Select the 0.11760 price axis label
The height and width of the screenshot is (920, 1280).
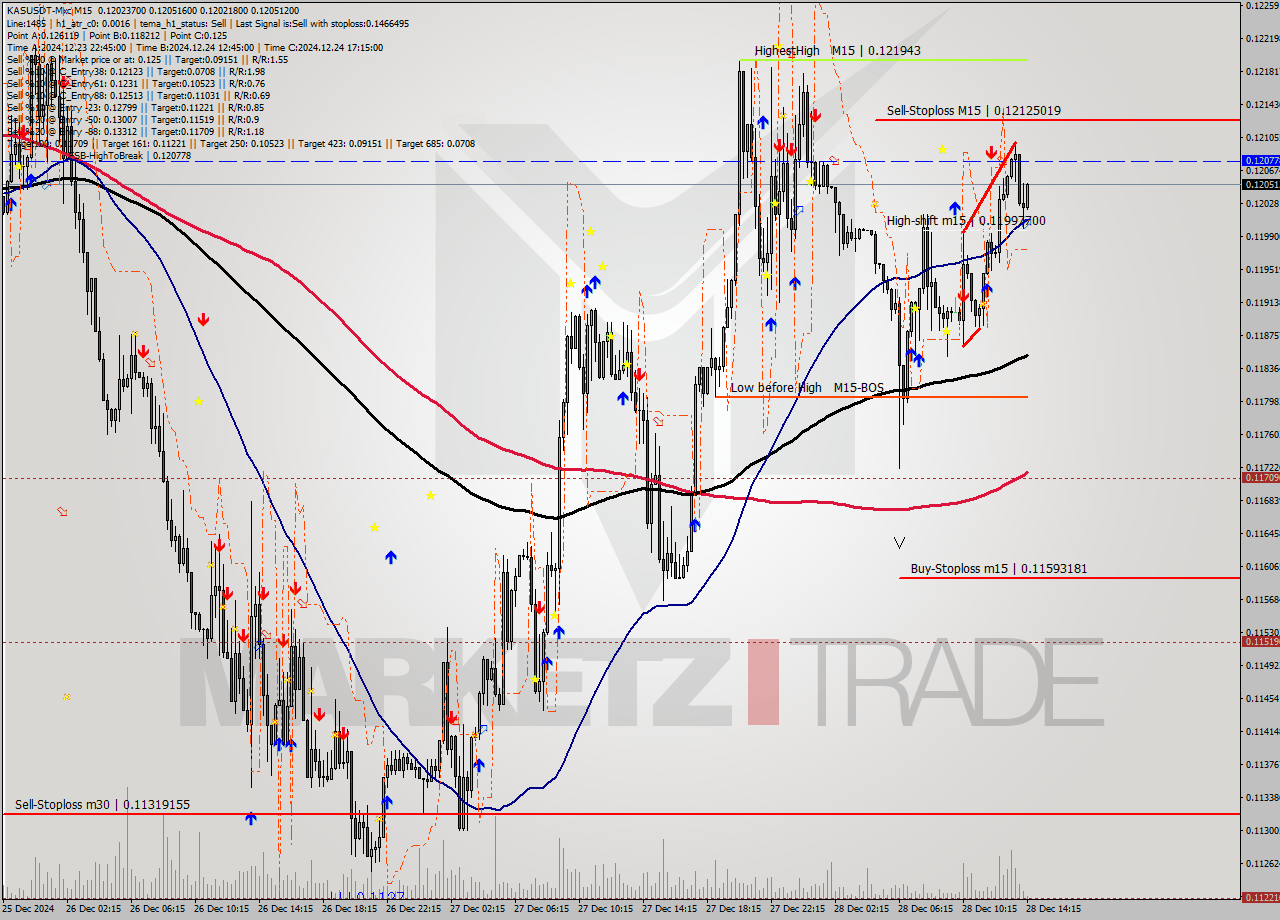point(1262,435)
